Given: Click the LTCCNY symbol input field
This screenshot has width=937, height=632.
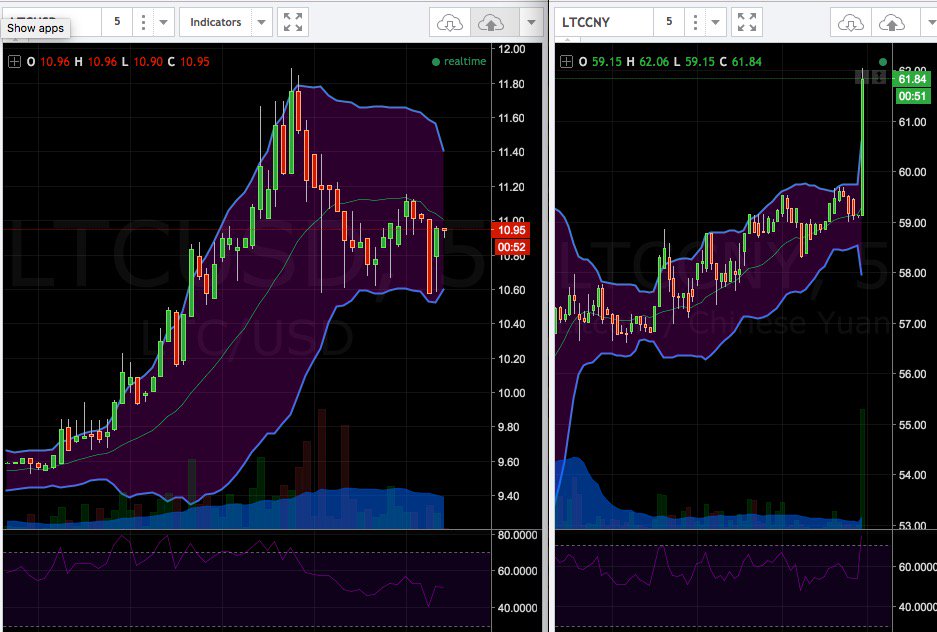Looking at the screenshot, I should (604, 22).
